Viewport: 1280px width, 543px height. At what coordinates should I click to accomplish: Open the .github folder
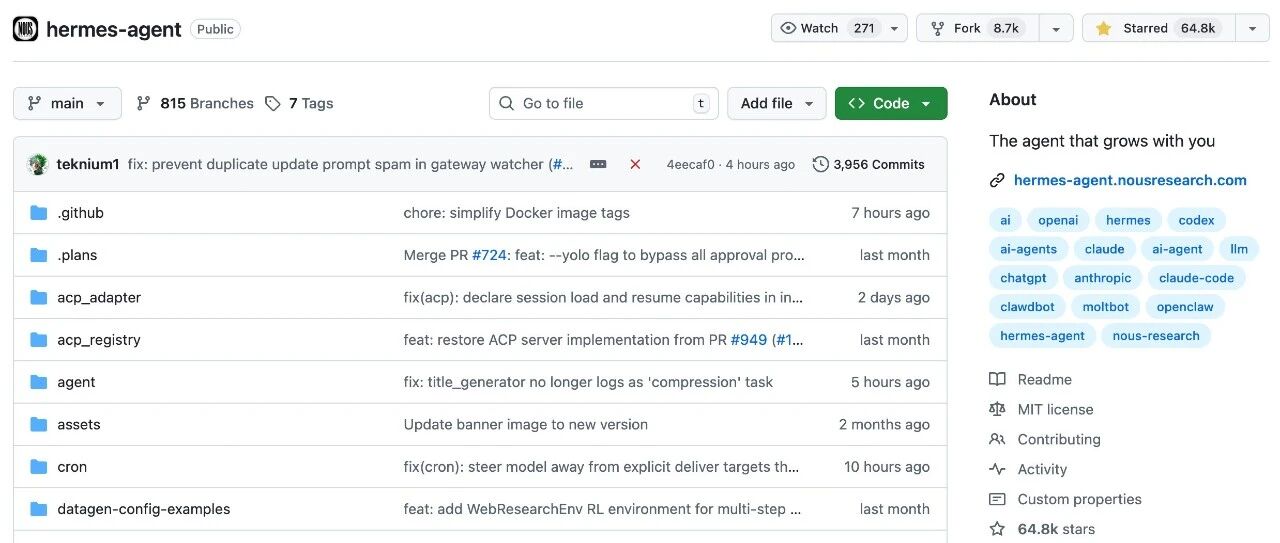[80, 213]
